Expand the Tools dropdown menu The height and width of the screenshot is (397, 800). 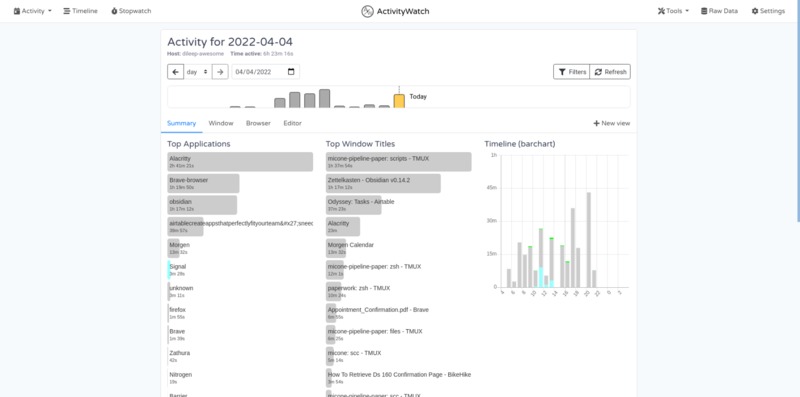(x=673, y=11)
